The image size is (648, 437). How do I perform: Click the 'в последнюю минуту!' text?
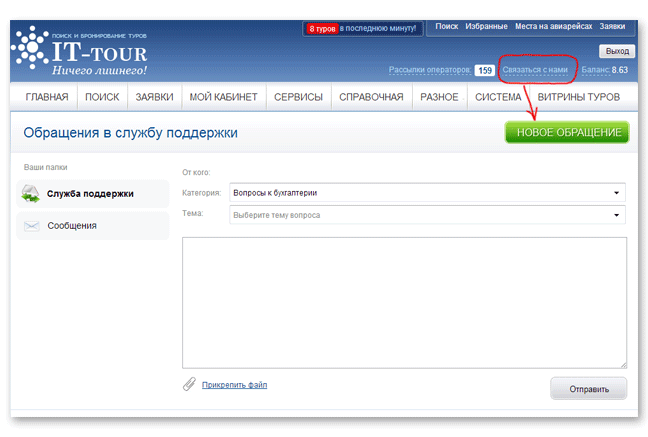click(378, 28)
